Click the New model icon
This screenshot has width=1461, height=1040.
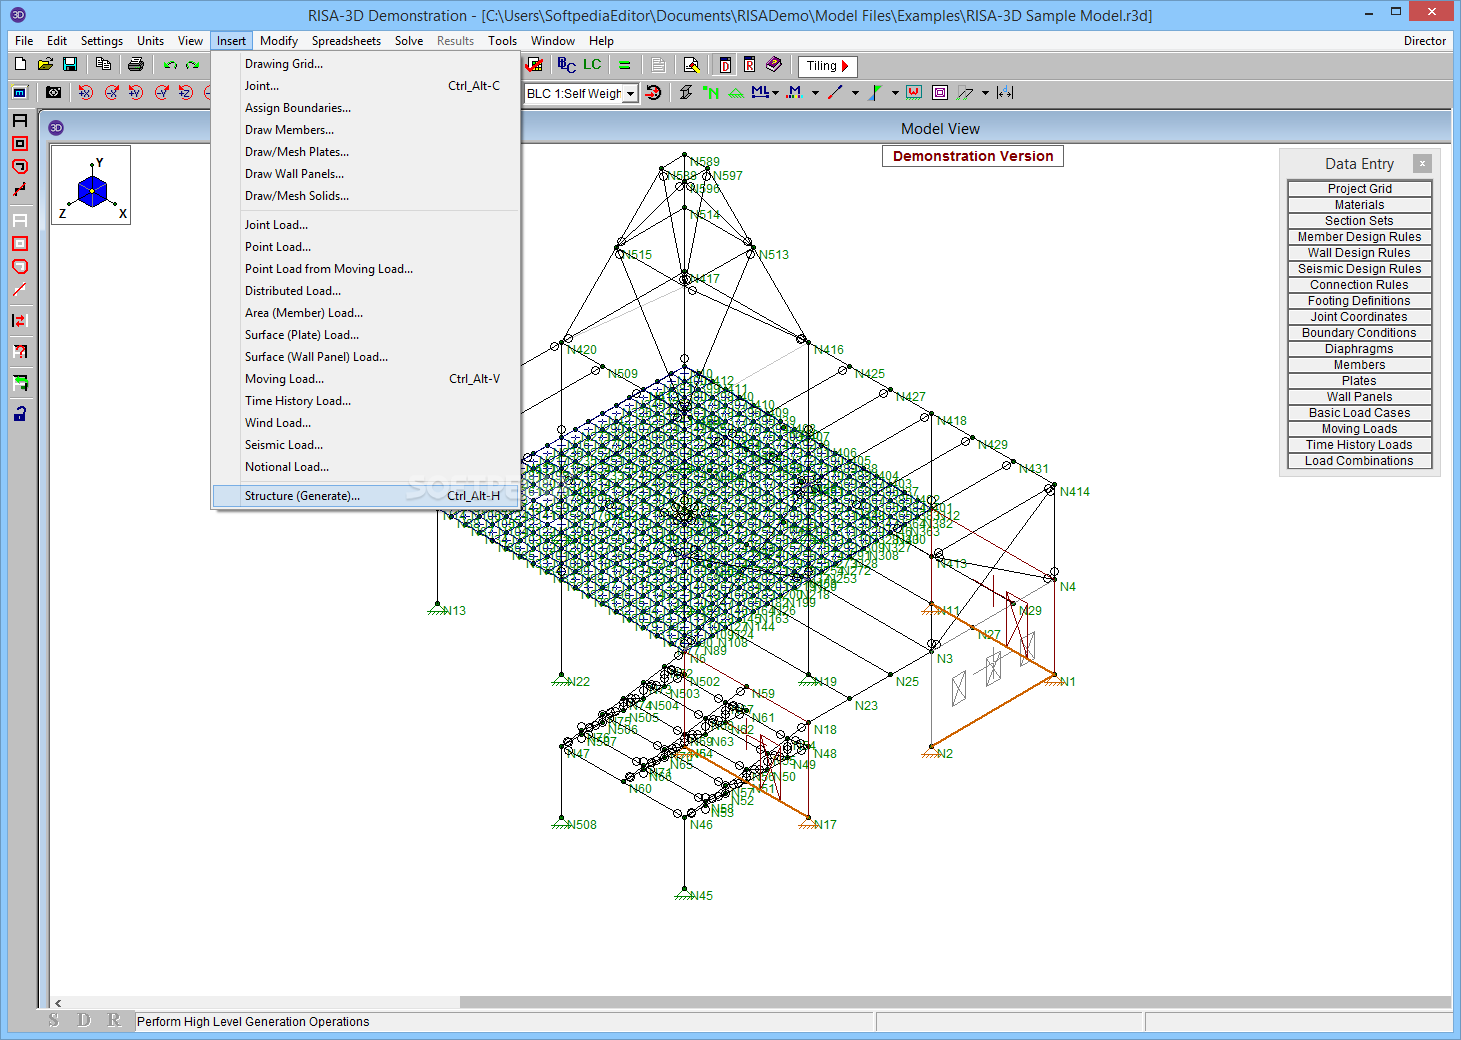20,64
